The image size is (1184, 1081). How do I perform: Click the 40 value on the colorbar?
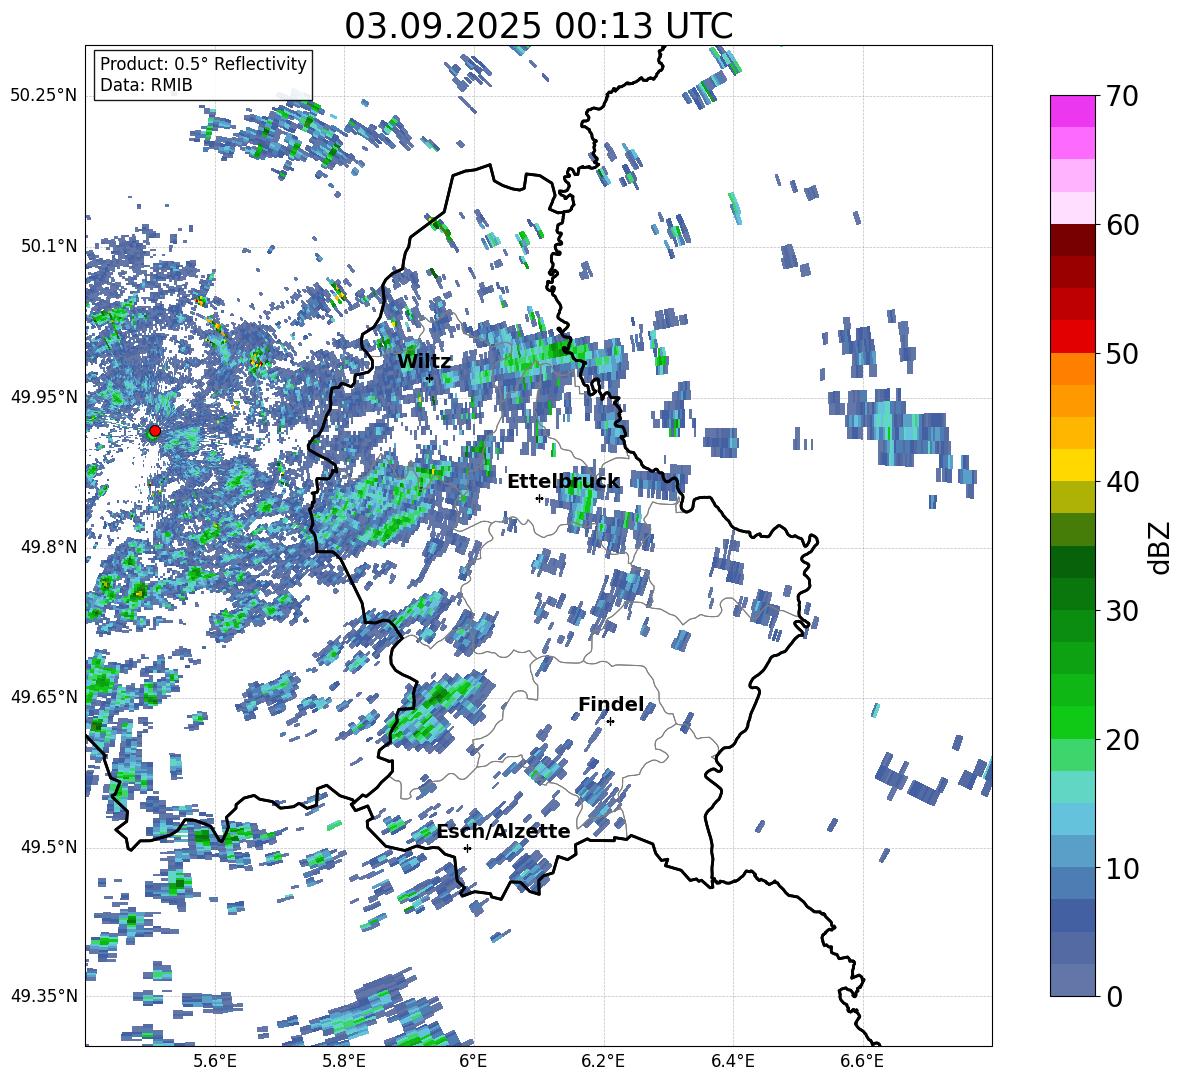pos(1122,482)
